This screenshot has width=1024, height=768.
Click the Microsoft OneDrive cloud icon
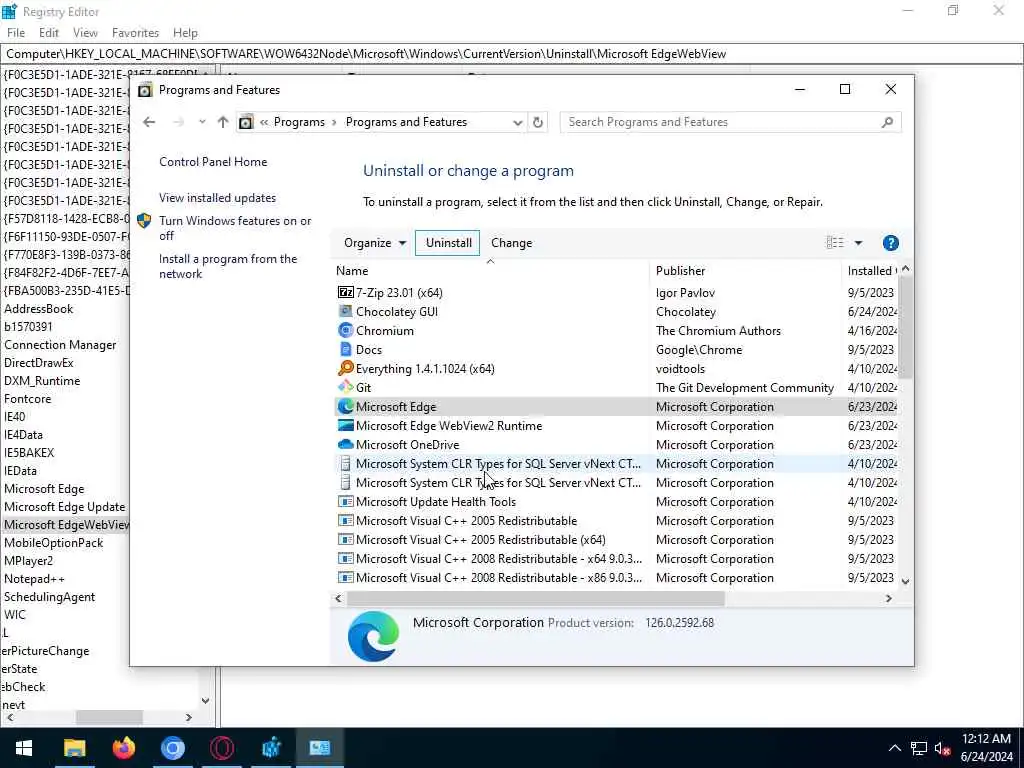(345, 444)
